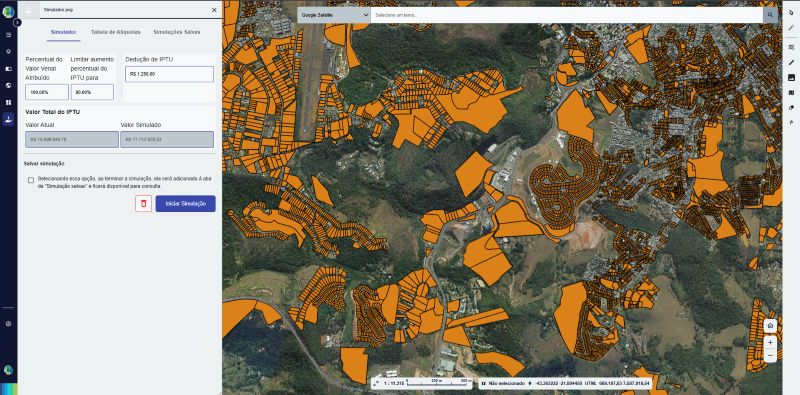Click Iniciar Simulação button

click(x=186, y=204)
